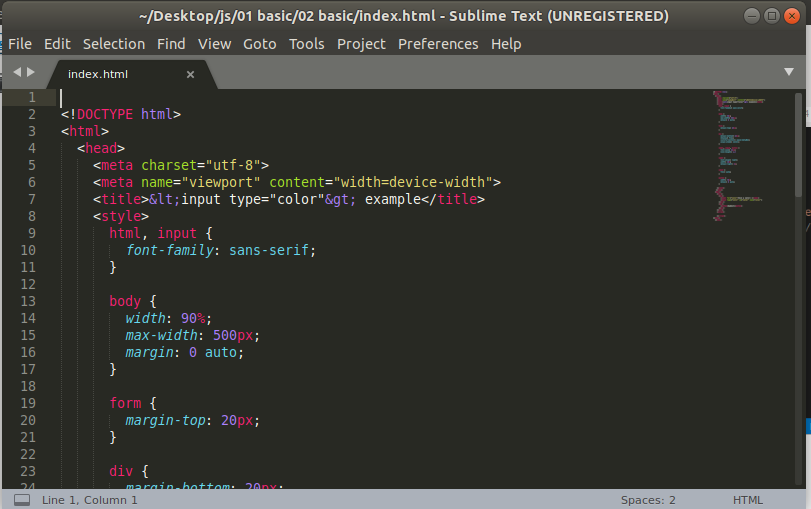
Task: Minimize the Sublime Text window
Action: (x=752, y=16)
